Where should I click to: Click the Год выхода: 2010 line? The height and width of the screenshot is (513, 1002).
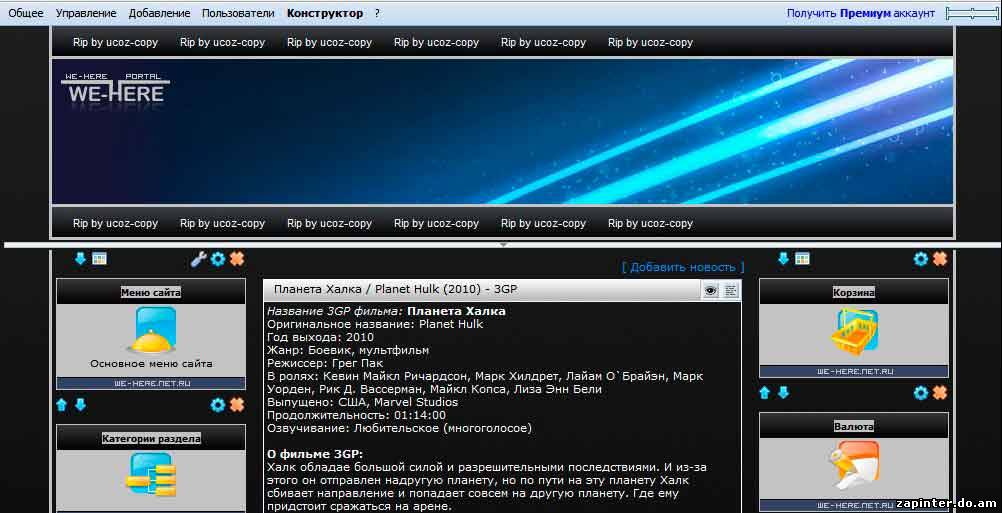(320, 337)
